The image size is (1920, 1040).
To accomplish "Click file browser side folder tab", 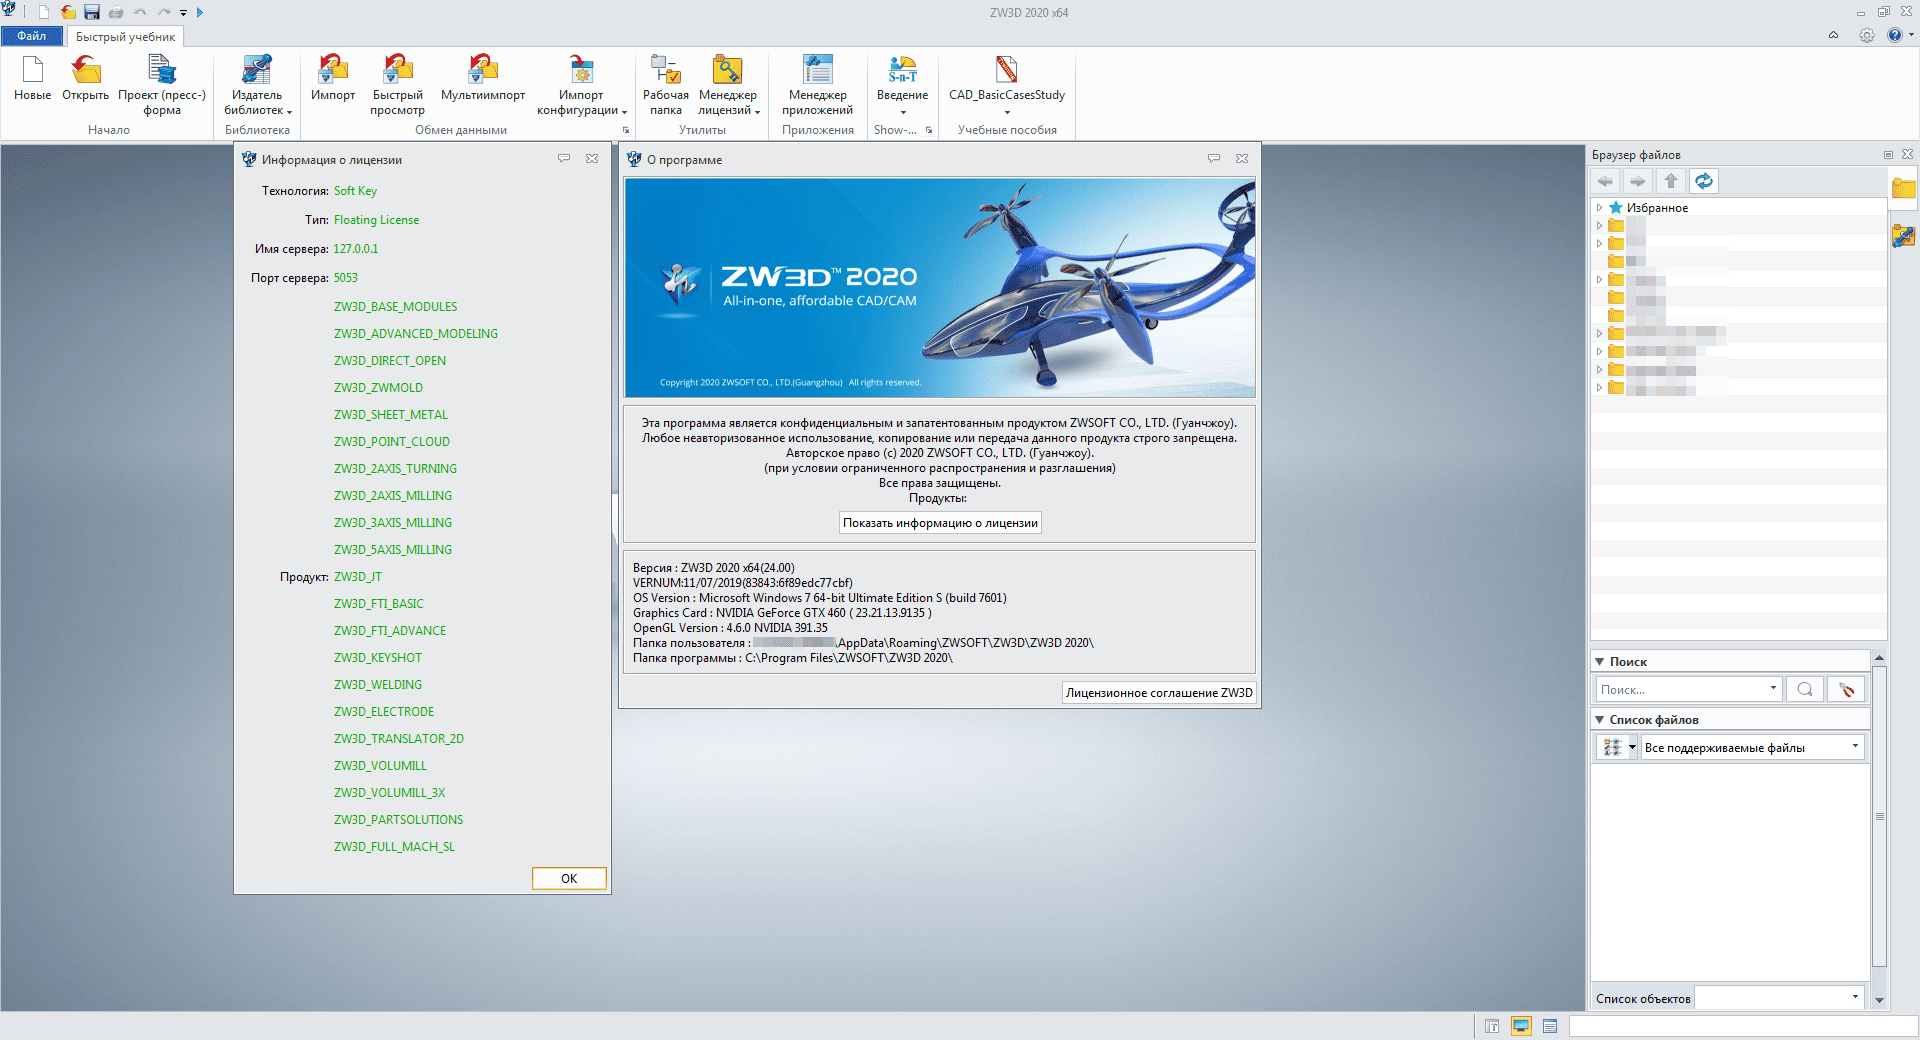I will [x=1904, y=187].
